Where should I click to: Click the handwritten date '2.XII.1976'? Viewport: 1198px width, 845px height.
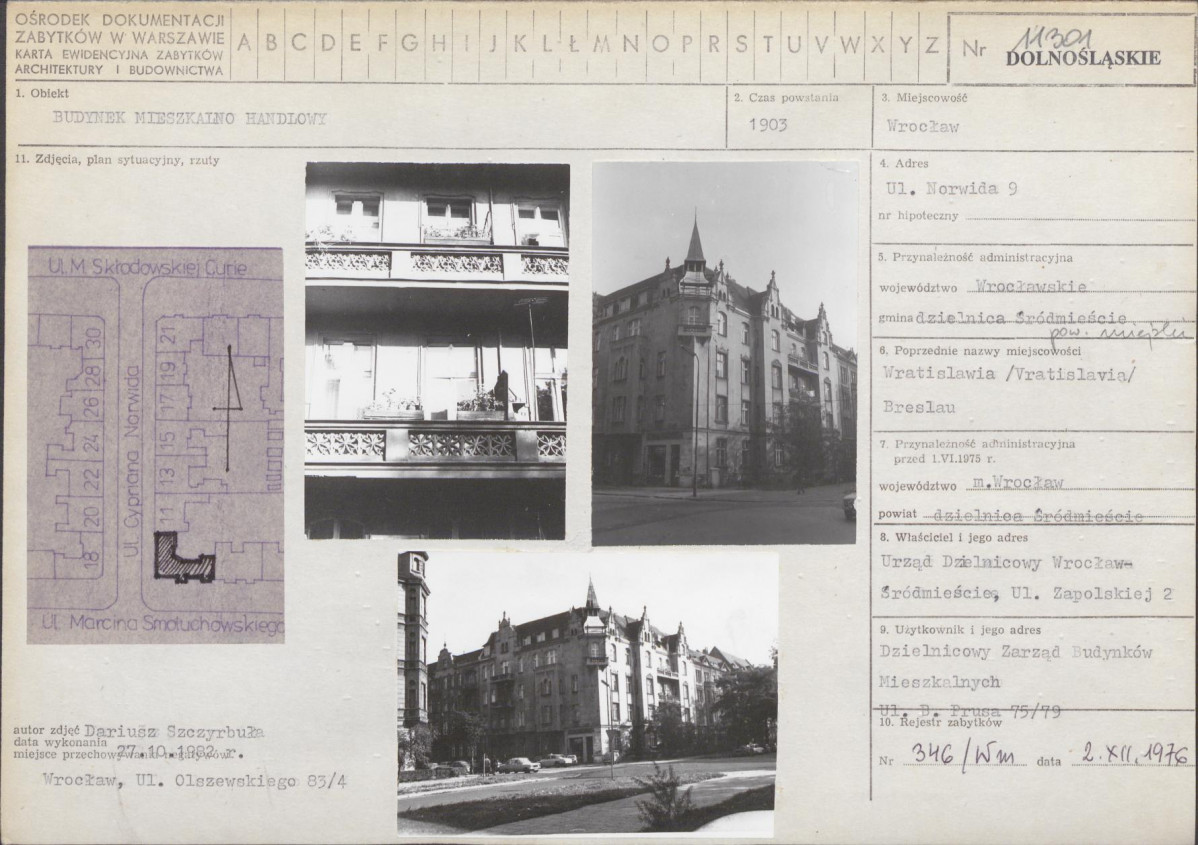(x=1136, y=754)
